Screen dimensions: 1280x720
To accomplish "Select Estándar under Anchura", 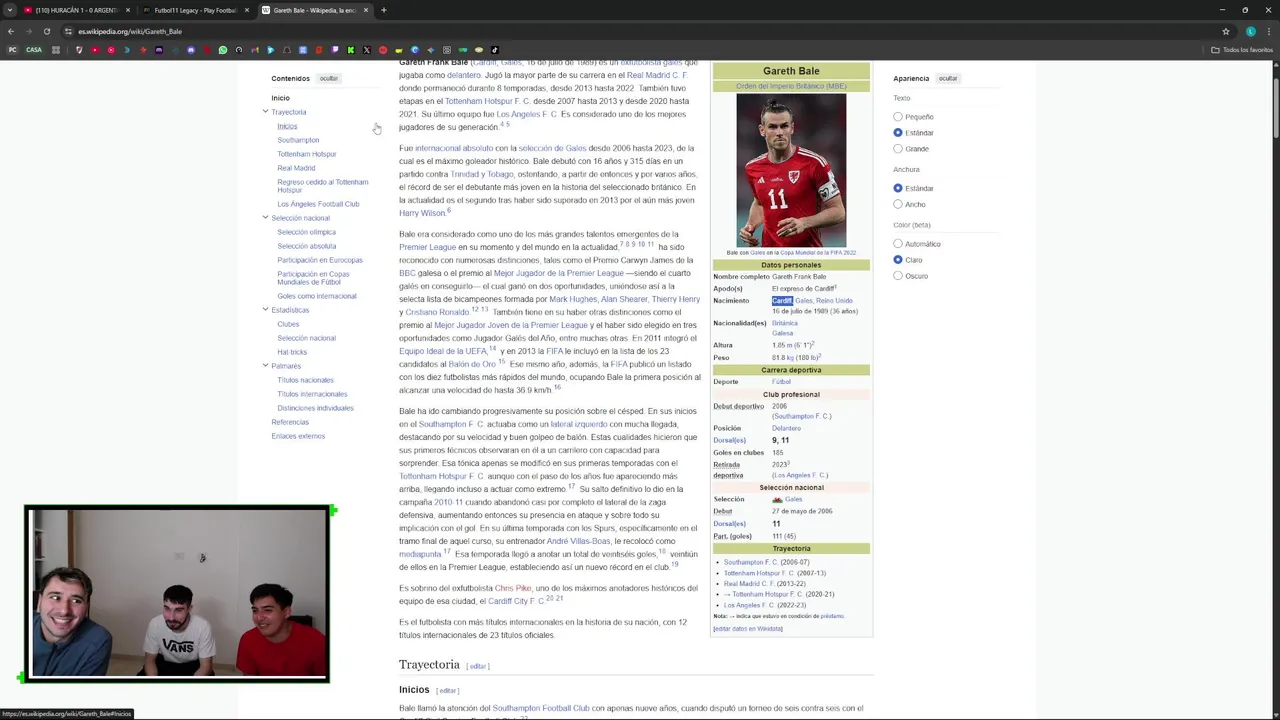I will click(x=898, y=188).
